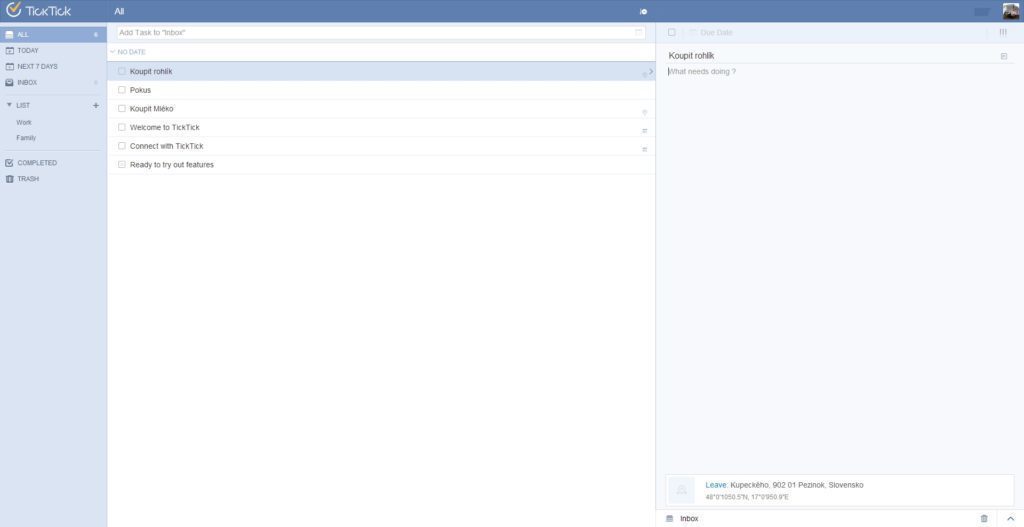This screenshot has height=527, width=1024.
Task: Go to COMPLETED tasks
Action: click(37, 162)
